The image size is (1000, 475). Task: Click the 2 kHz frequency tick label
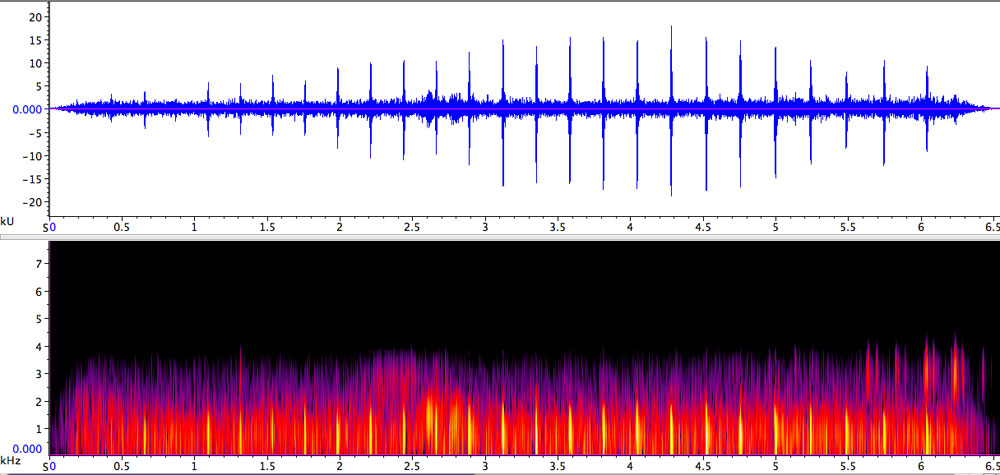(x=38, y=401)
